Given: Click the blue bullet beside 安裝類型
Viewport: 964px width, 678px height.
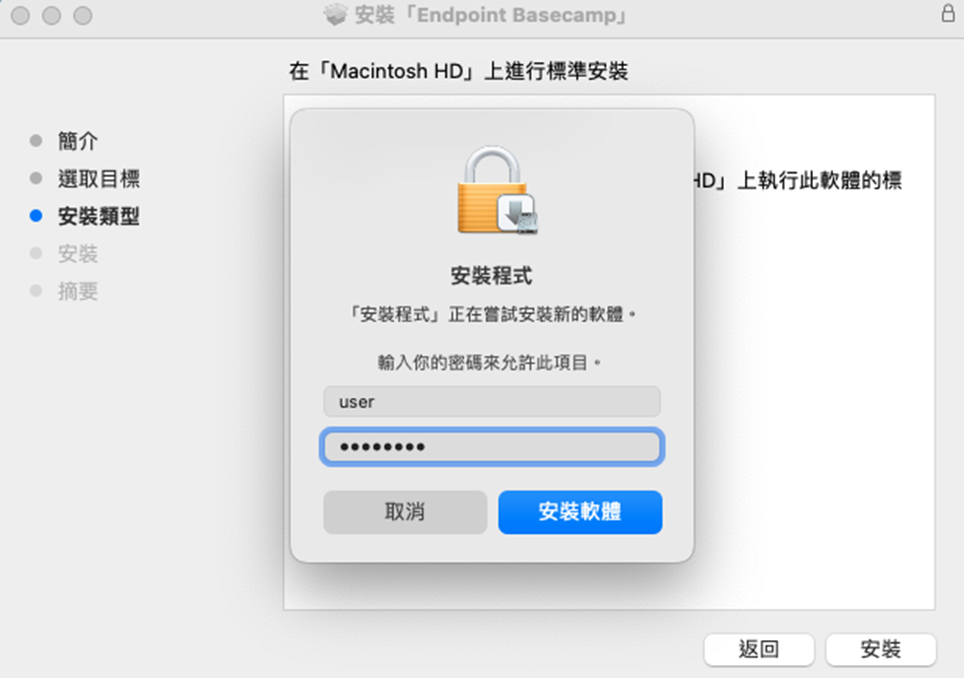Looking at the screenshot, I should 36,216.
